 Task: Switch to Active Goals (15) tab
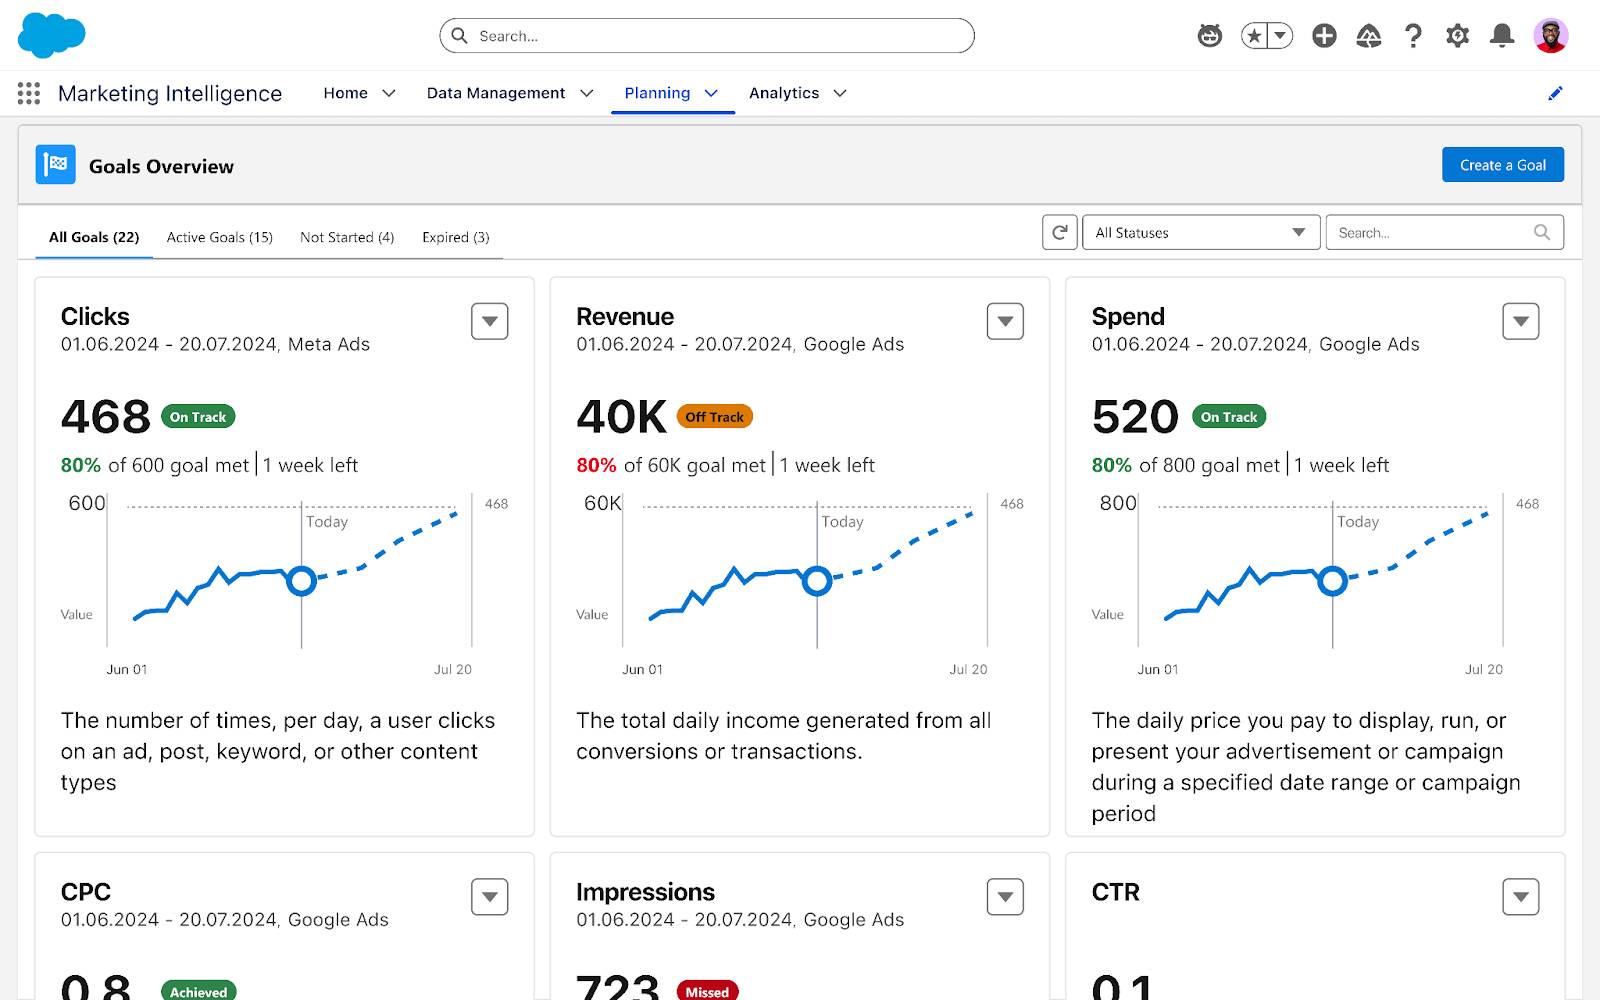point(220,237)
